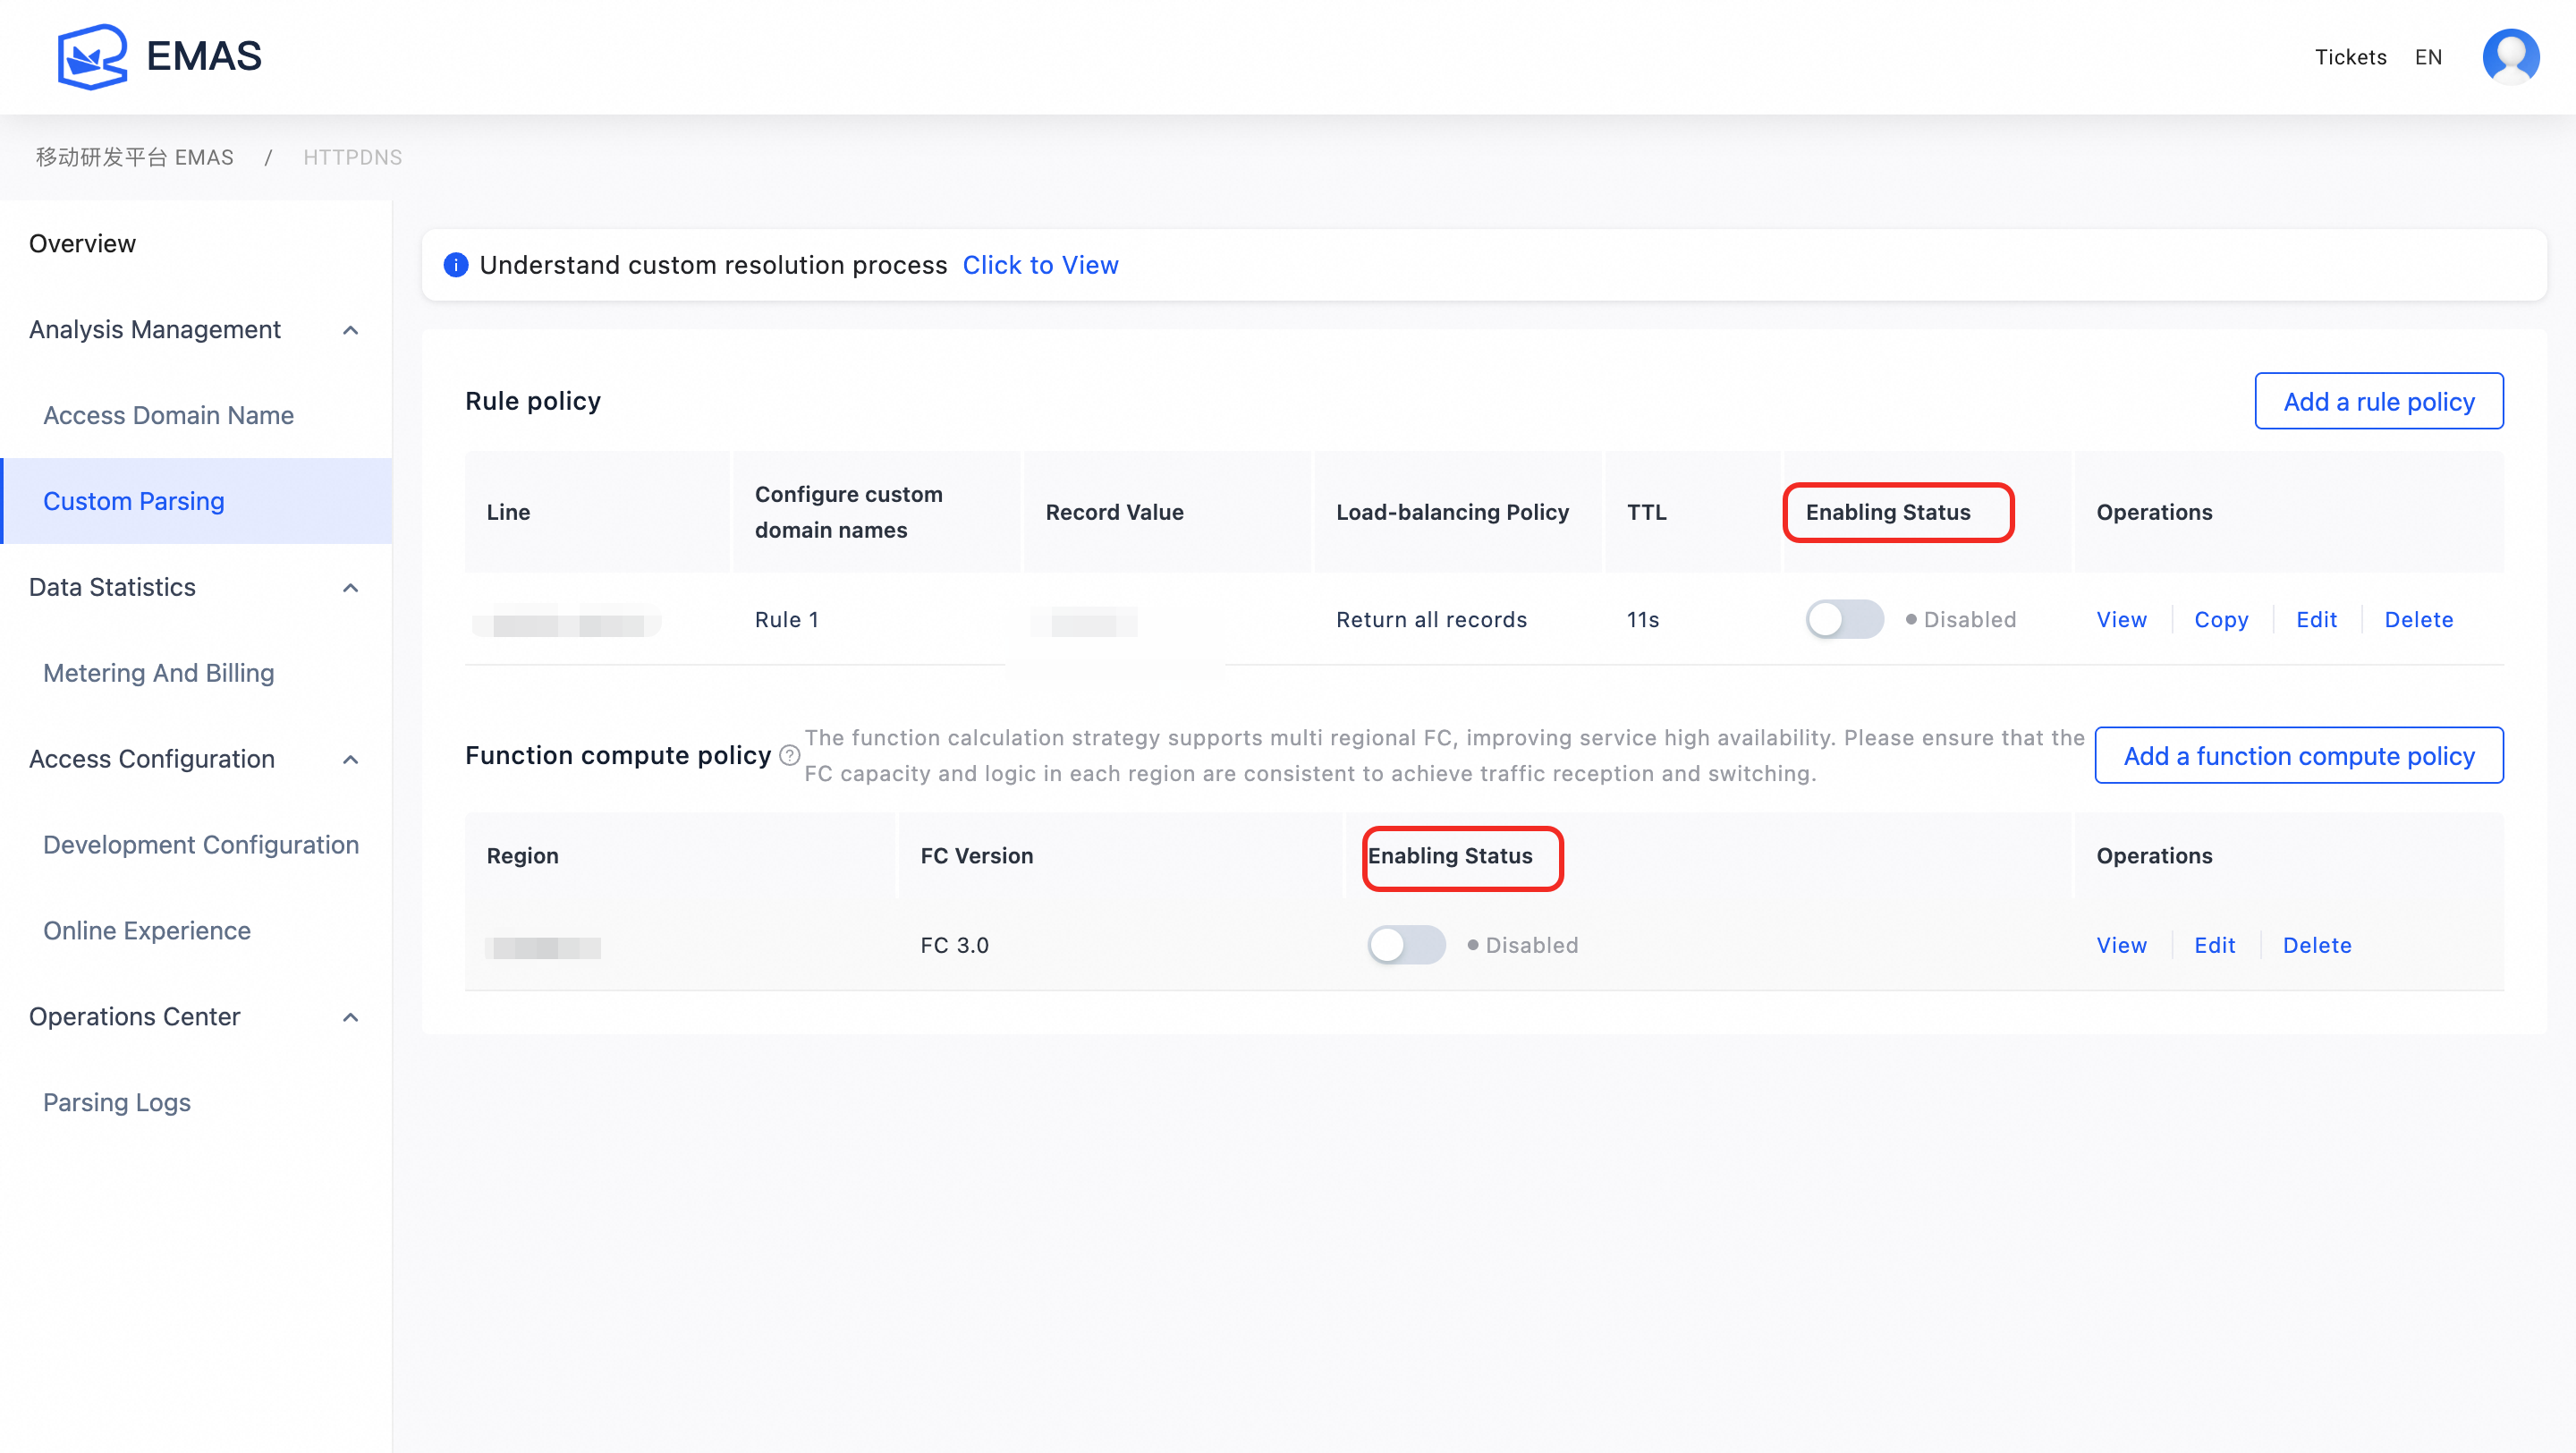The image size is (2576, 1453).
Task: Delete the FC 3.0 function policy
Action: [2316, 945]
